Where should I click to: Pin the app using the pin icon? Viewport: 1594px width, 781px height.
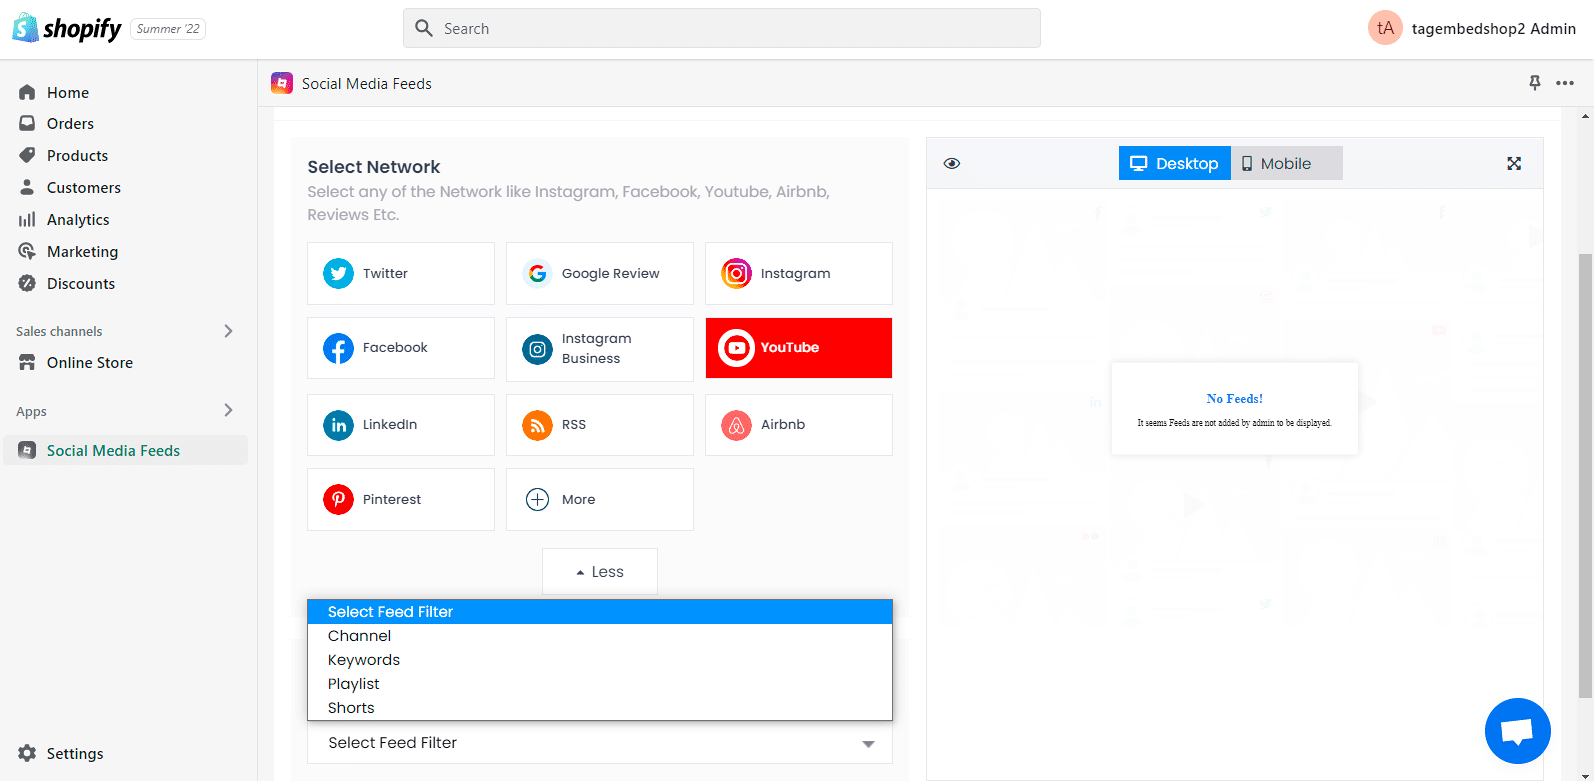coord(1535,83)
